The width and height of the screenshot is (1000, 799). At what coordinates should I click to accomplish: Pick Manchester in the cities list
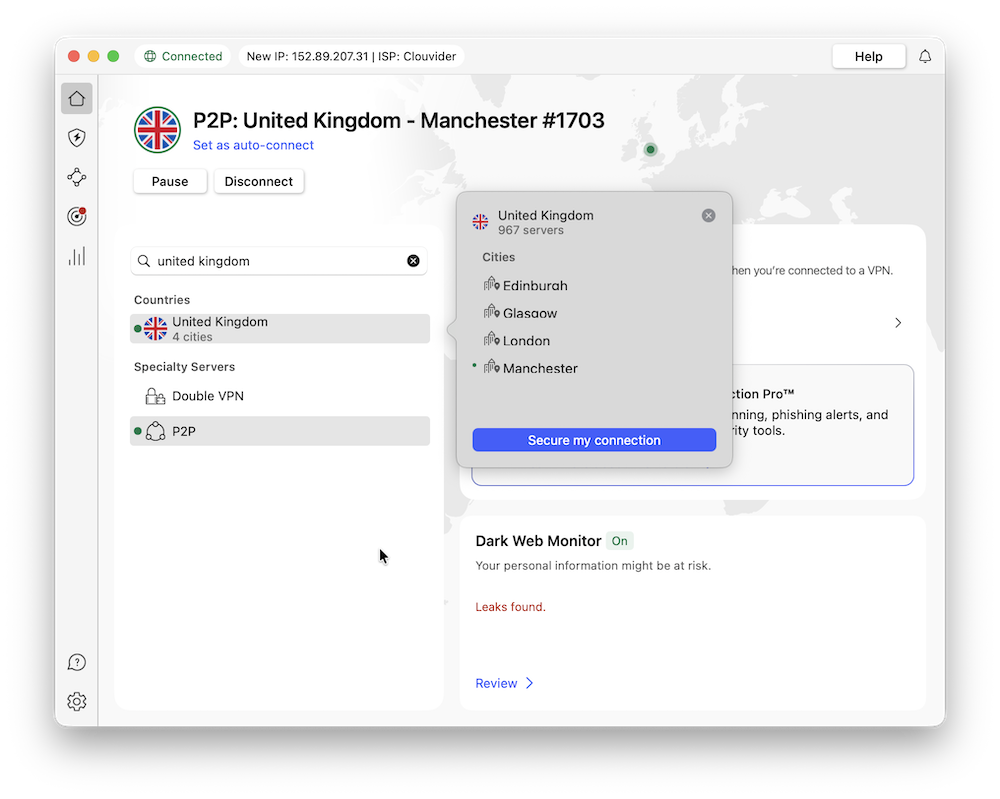pyautogui.click(x=540, y=368)
